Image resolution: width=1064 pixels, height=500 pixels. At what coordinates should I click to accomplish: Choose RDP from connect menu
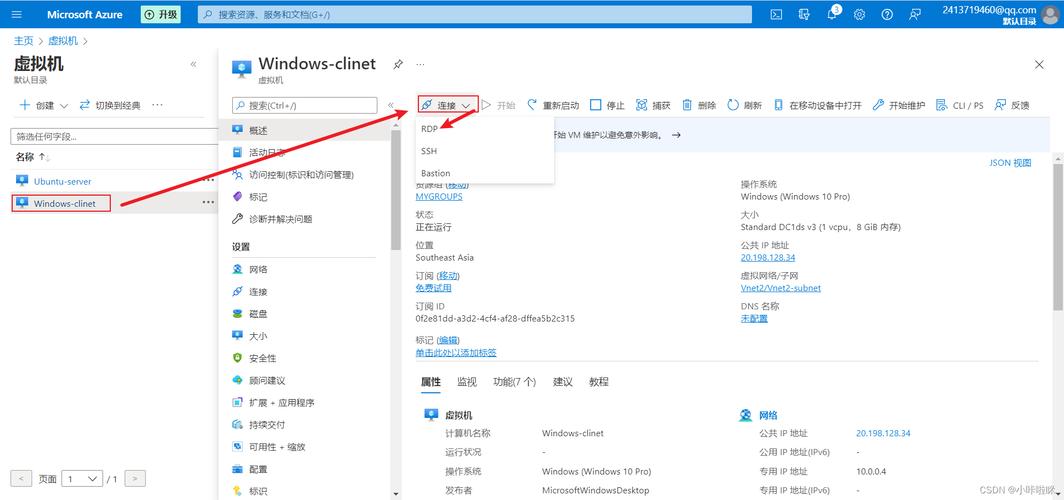(430, 128)
